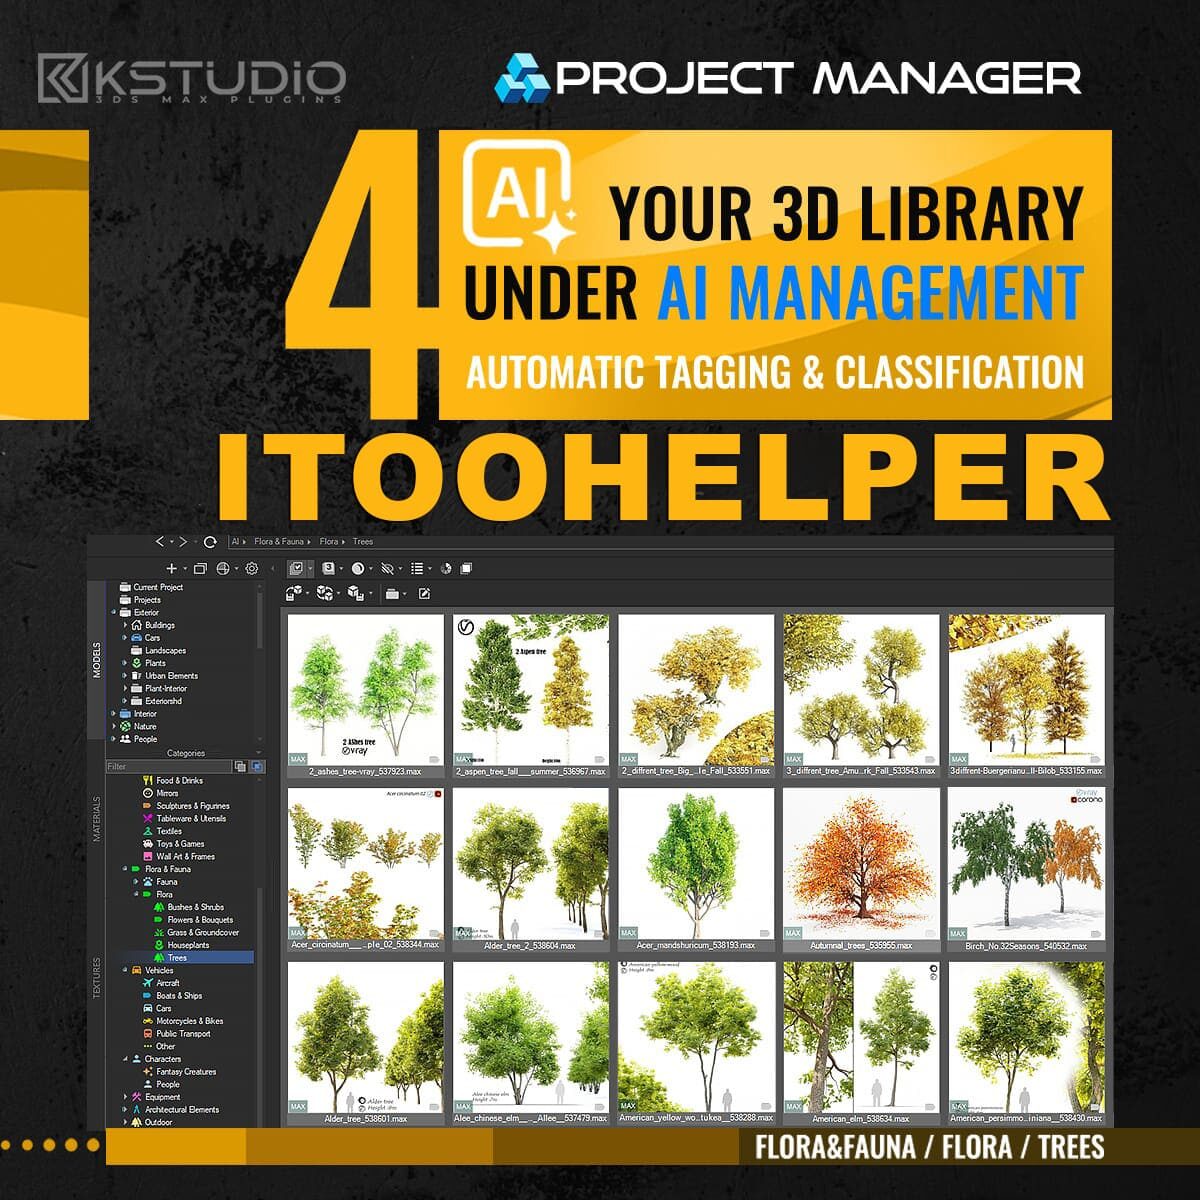Screen dimensions: 1200x1200
Task: Select the Textiles category
Action: pos(169,831)
